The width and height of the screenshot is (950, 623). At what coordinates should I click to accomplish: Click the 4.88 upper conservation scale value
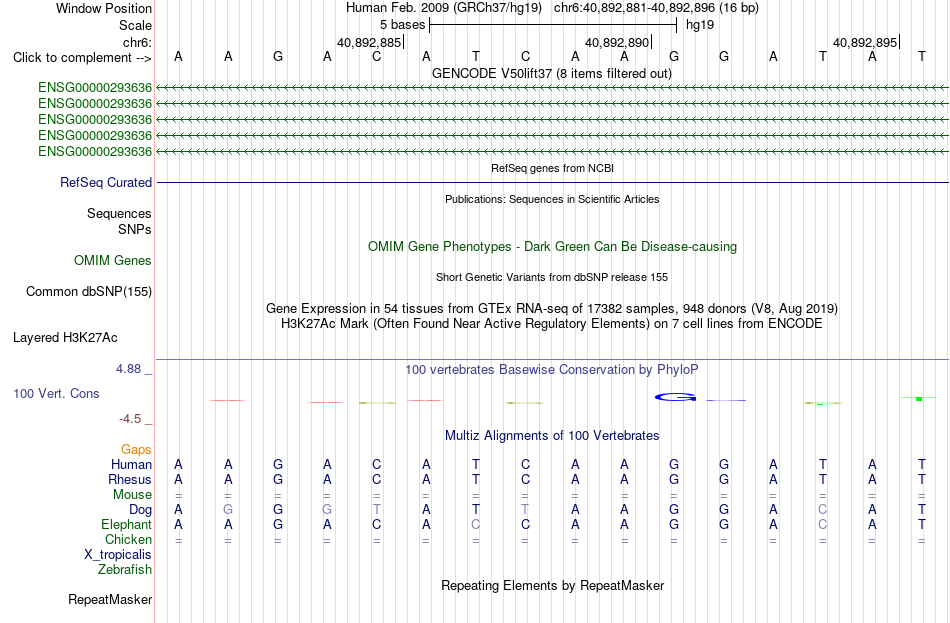(128, 368)
